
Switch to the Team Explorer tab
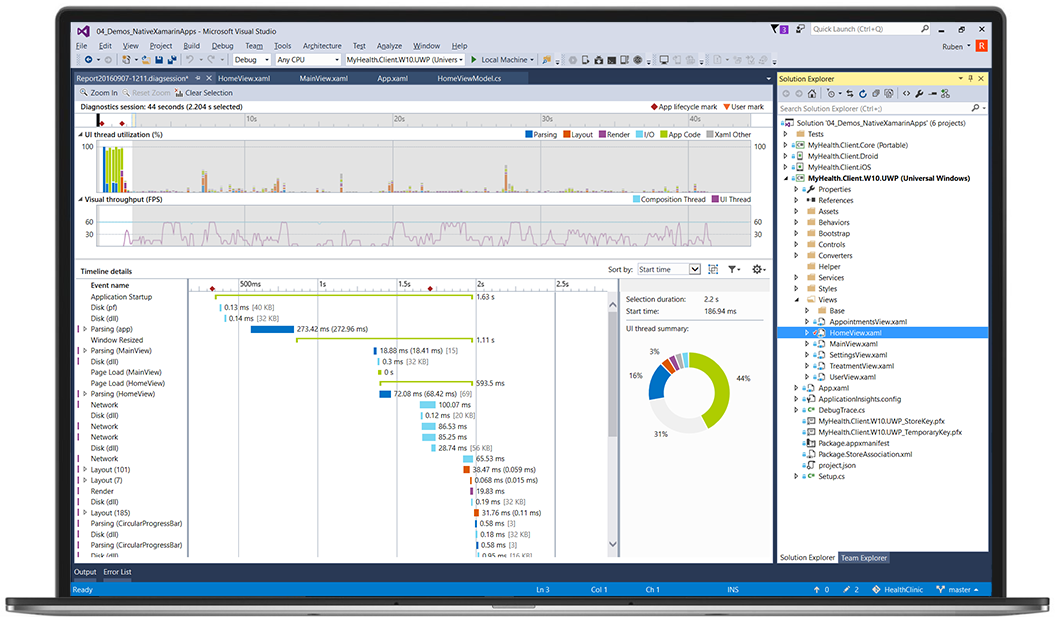[864, 558]
